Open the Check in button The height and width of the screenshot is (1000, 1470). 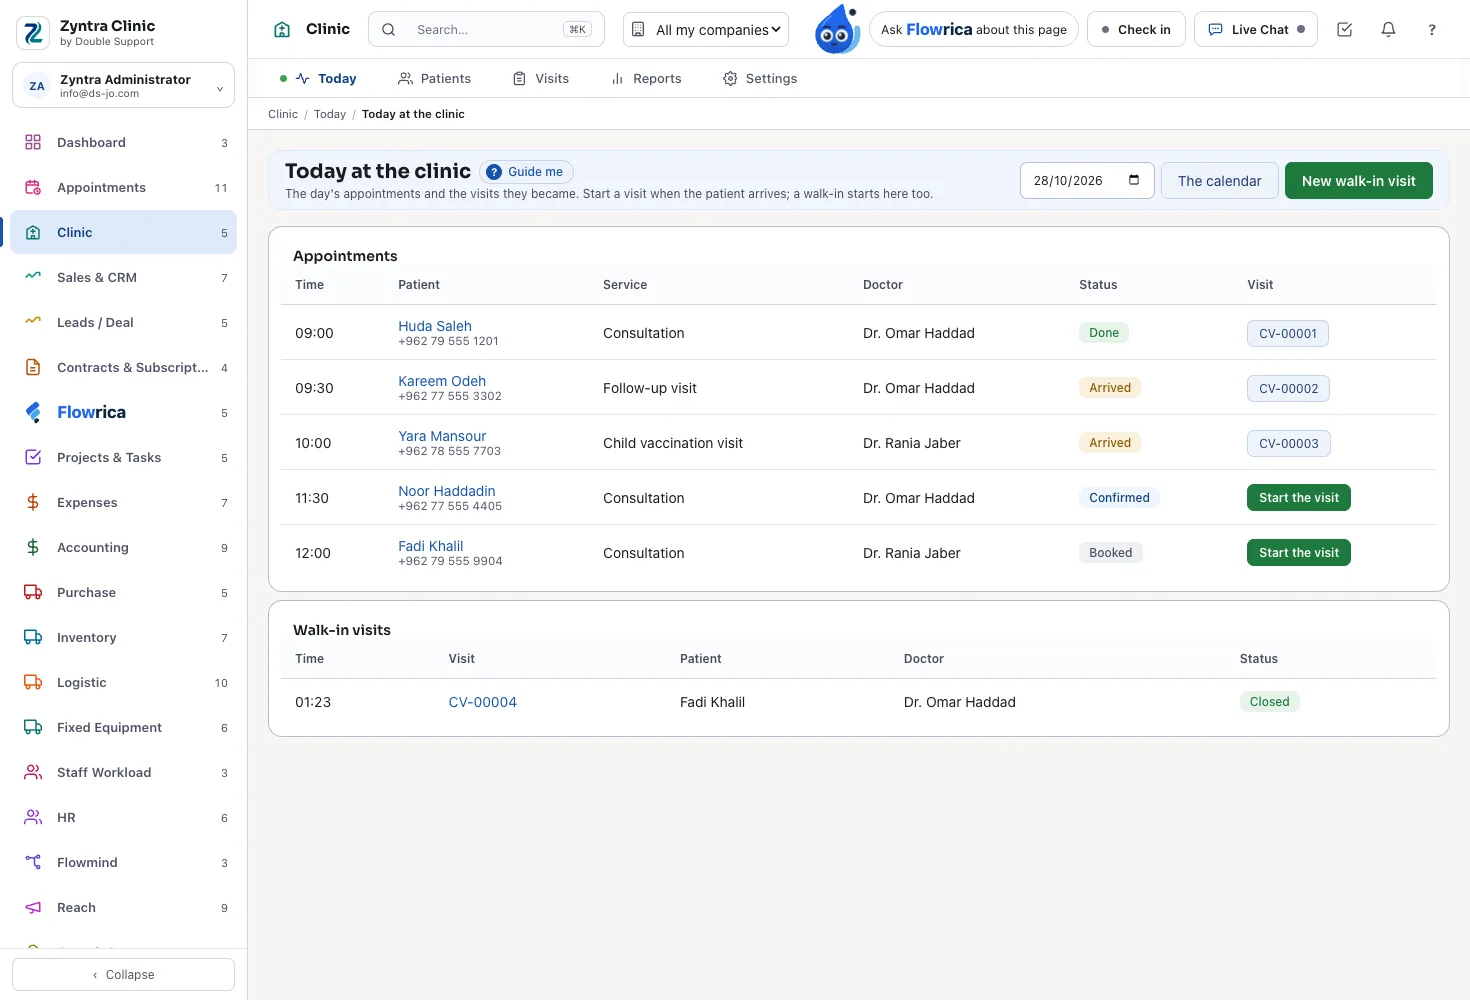coord(1136,30)
